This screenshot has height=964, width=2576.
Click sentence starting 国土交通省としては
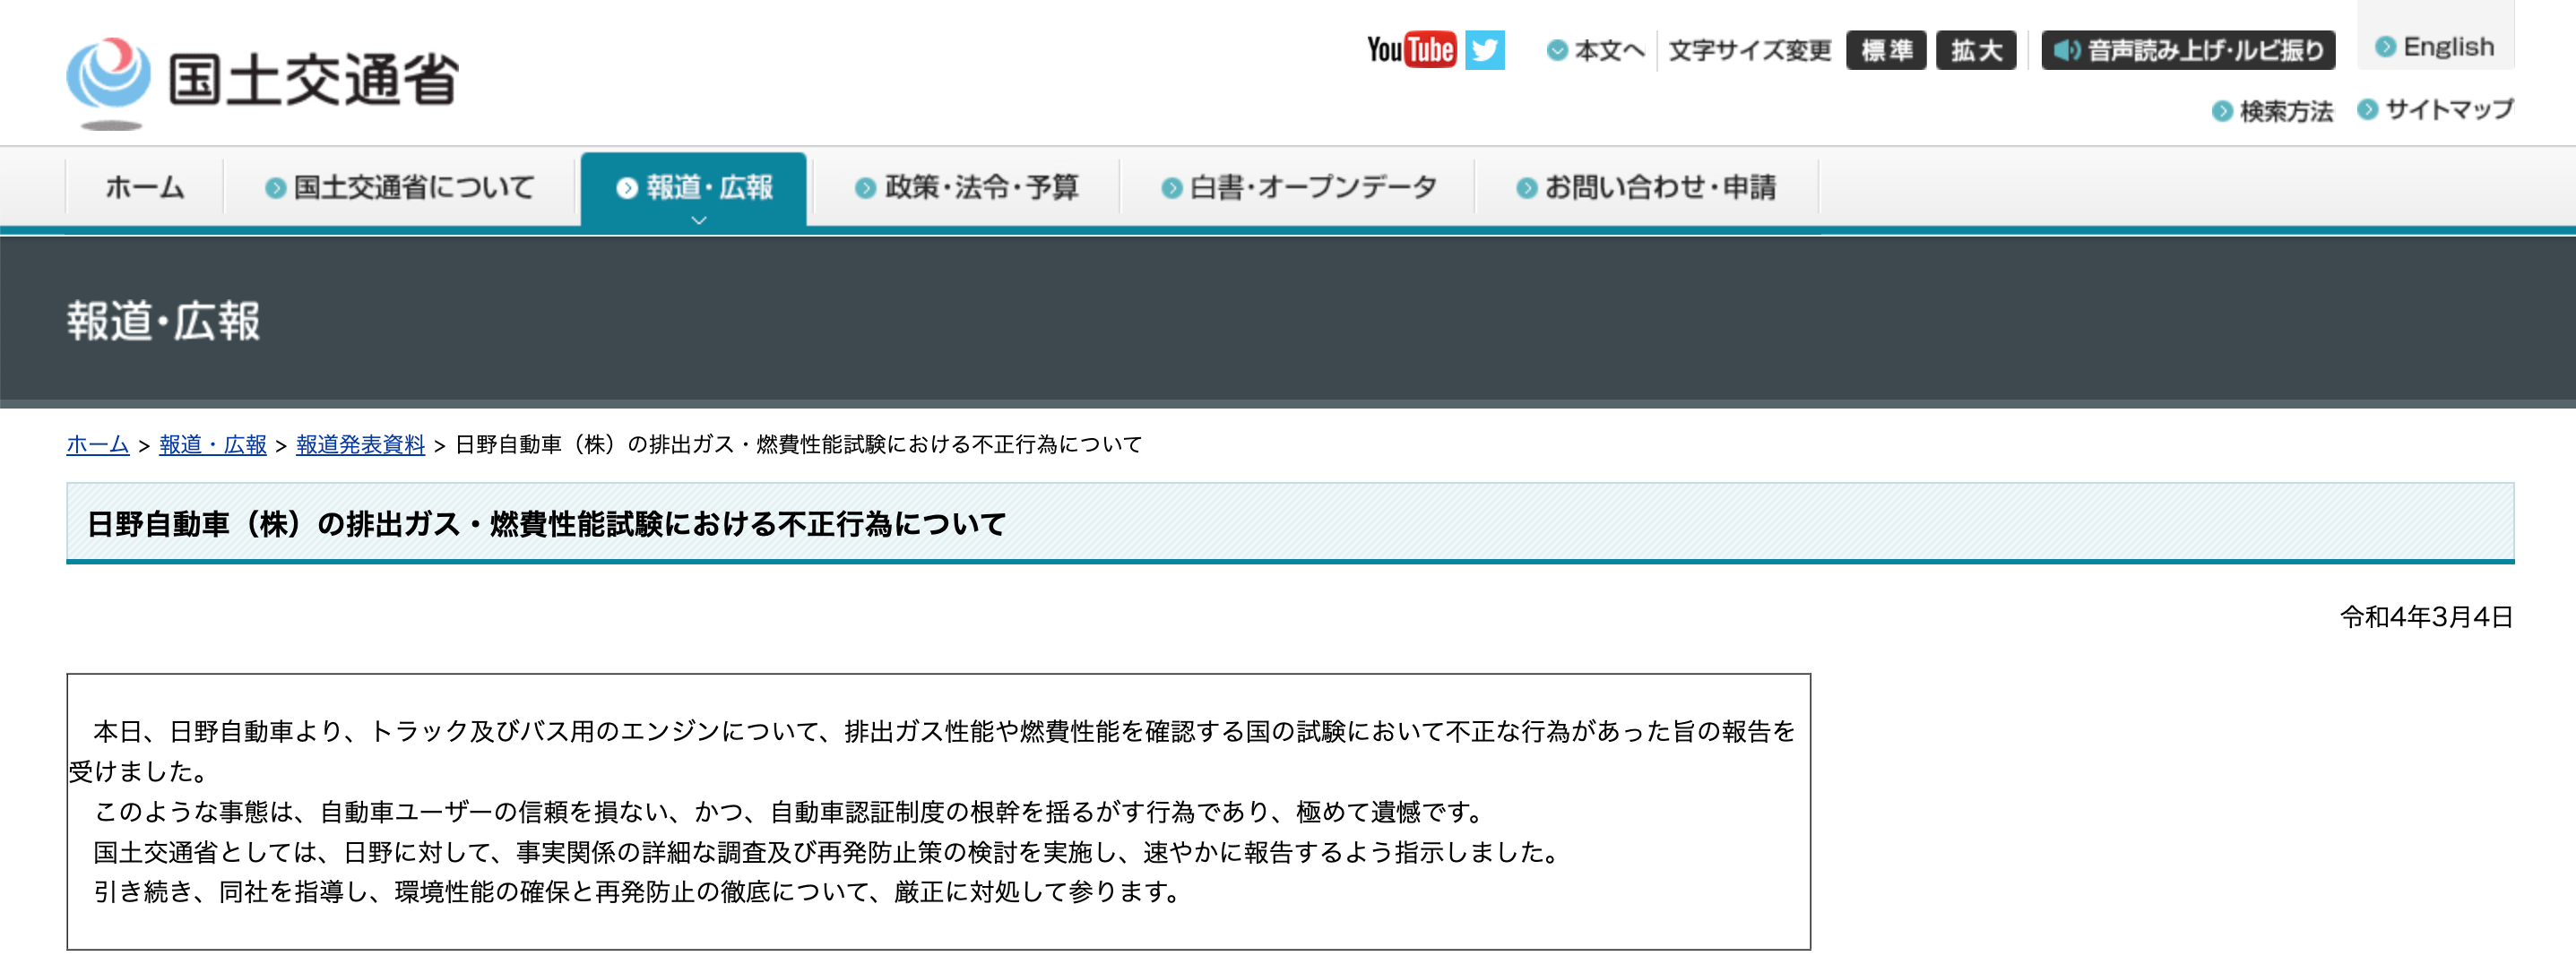click(827, 852)
